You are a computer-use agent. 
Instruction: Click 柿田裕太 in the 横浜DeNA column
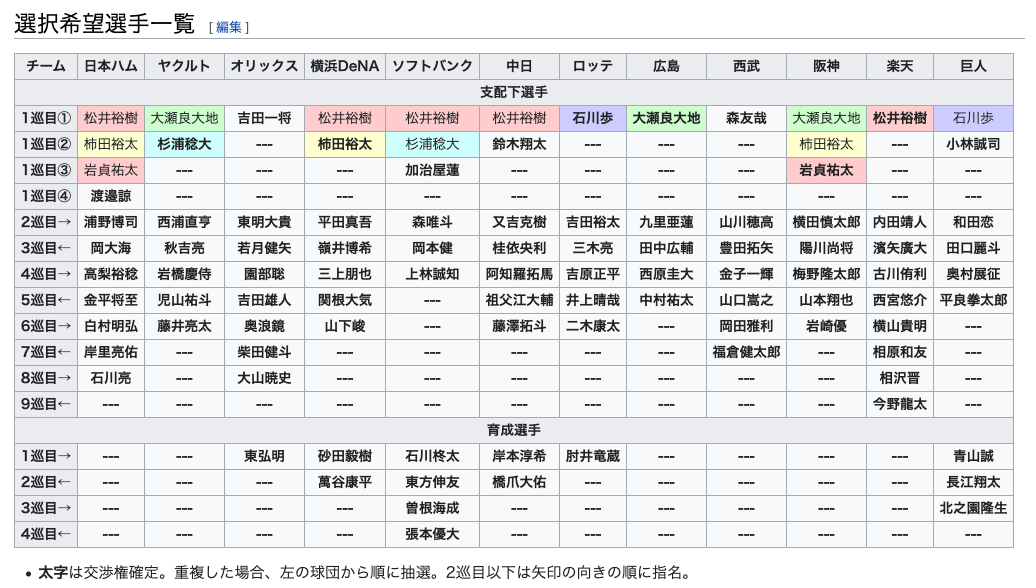pos(345,144)
